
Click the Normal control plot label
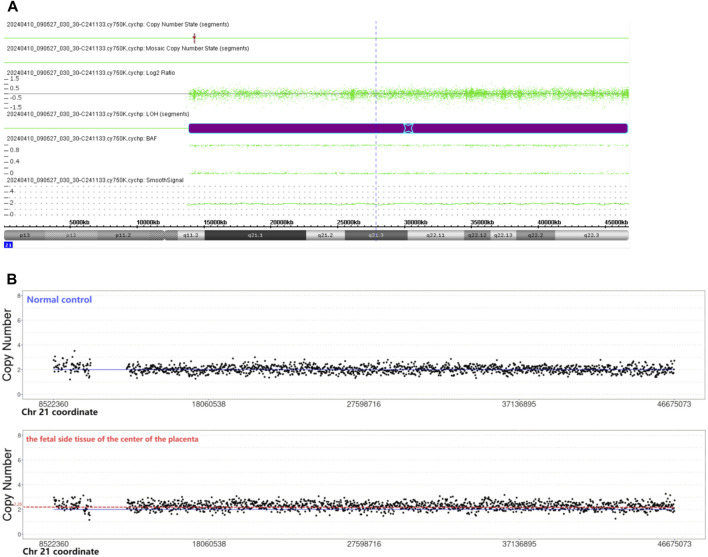click(59, 300)
